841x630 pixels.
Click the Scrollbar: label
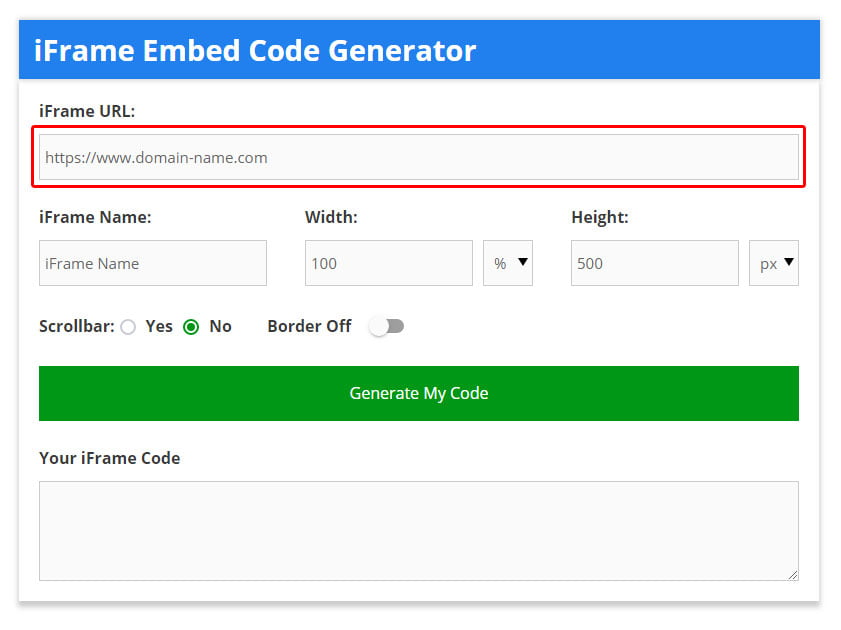[x=77, y=326]
